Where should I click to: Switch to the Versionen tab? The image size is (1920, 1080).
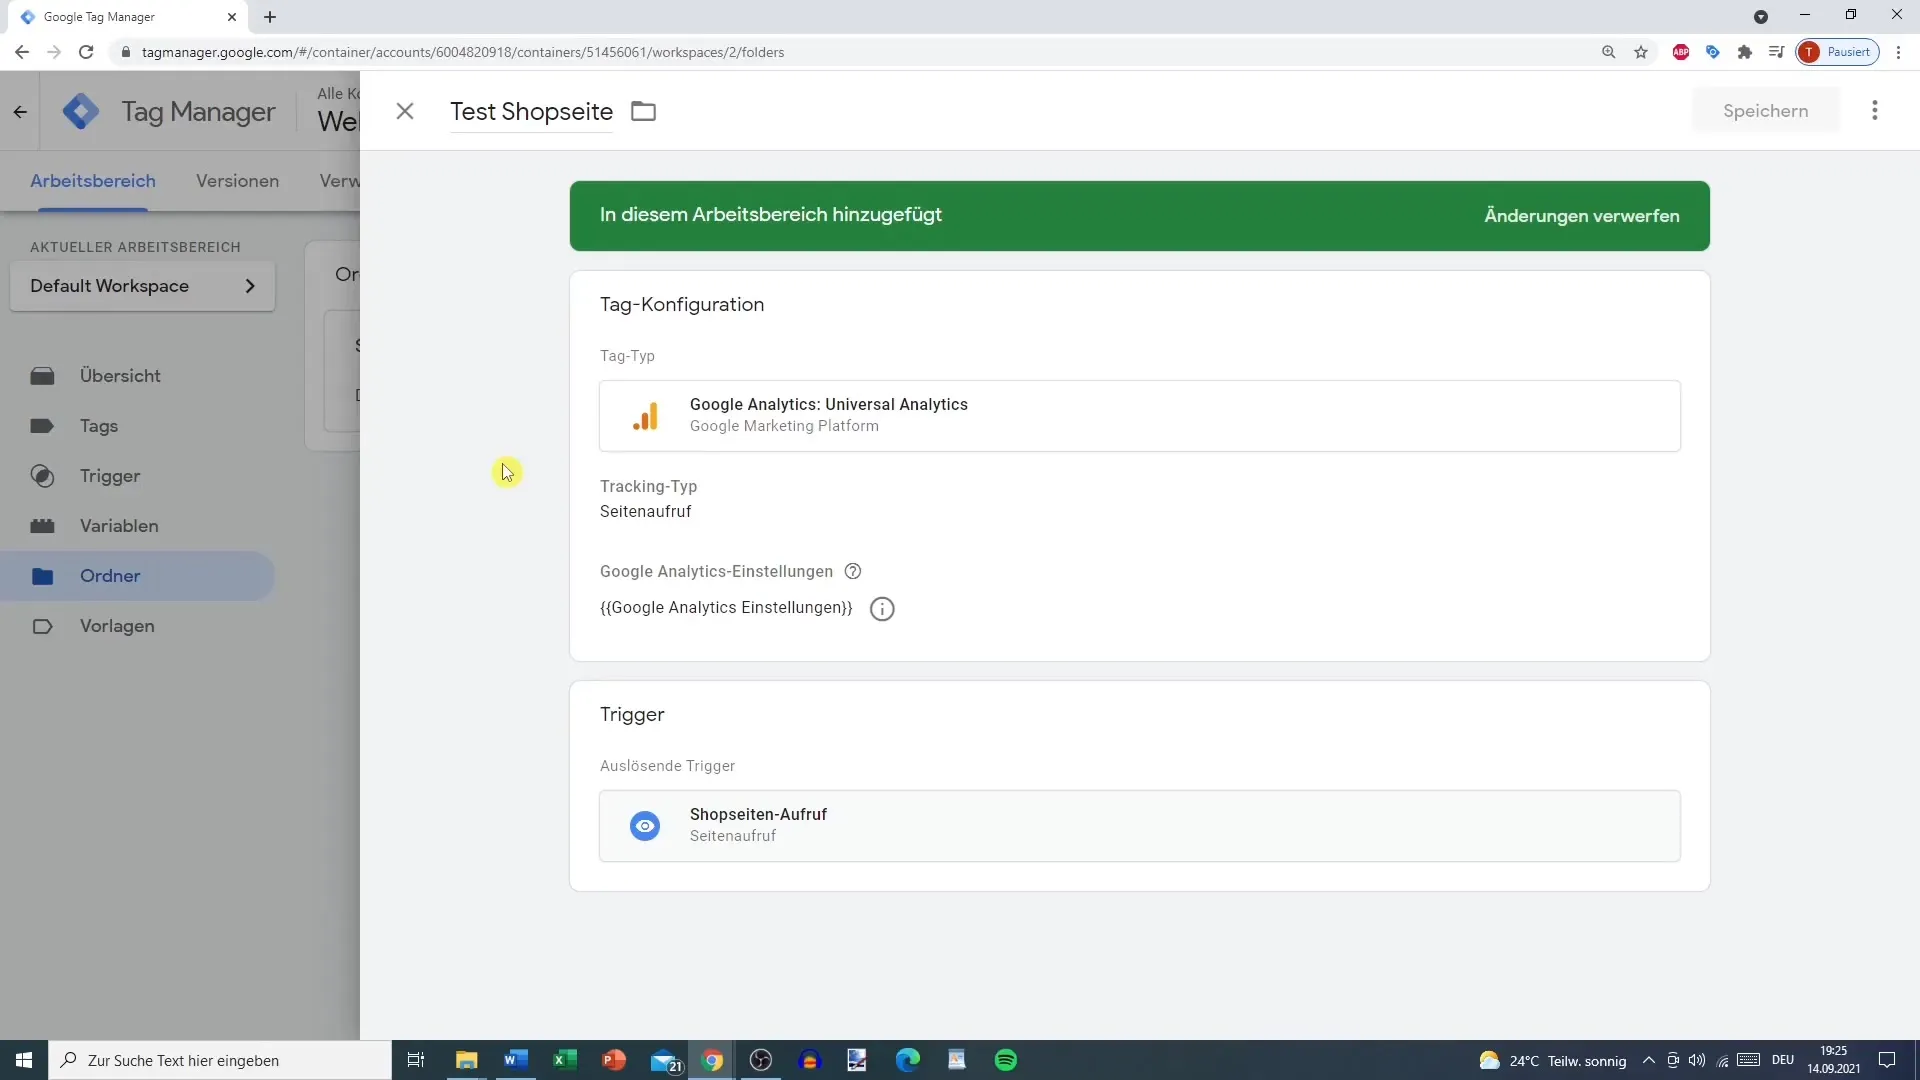237,181
